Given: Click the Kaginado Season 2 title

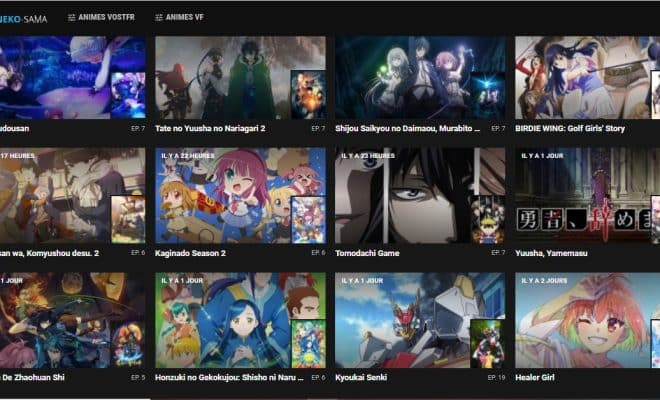Looking at the screenshot, I should pyautogui.click(x=190, y=253).
